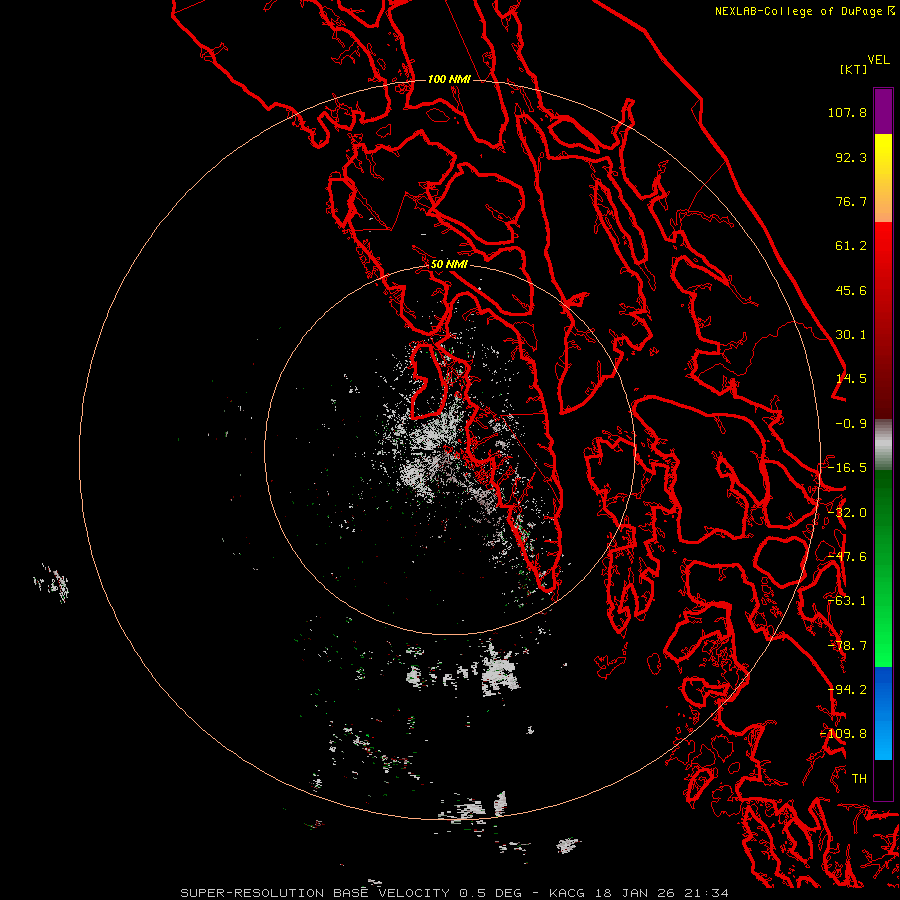Click the 45.6 velocity scale value
The height and width of the screenshot is (900, 900).
pos(851,290)
